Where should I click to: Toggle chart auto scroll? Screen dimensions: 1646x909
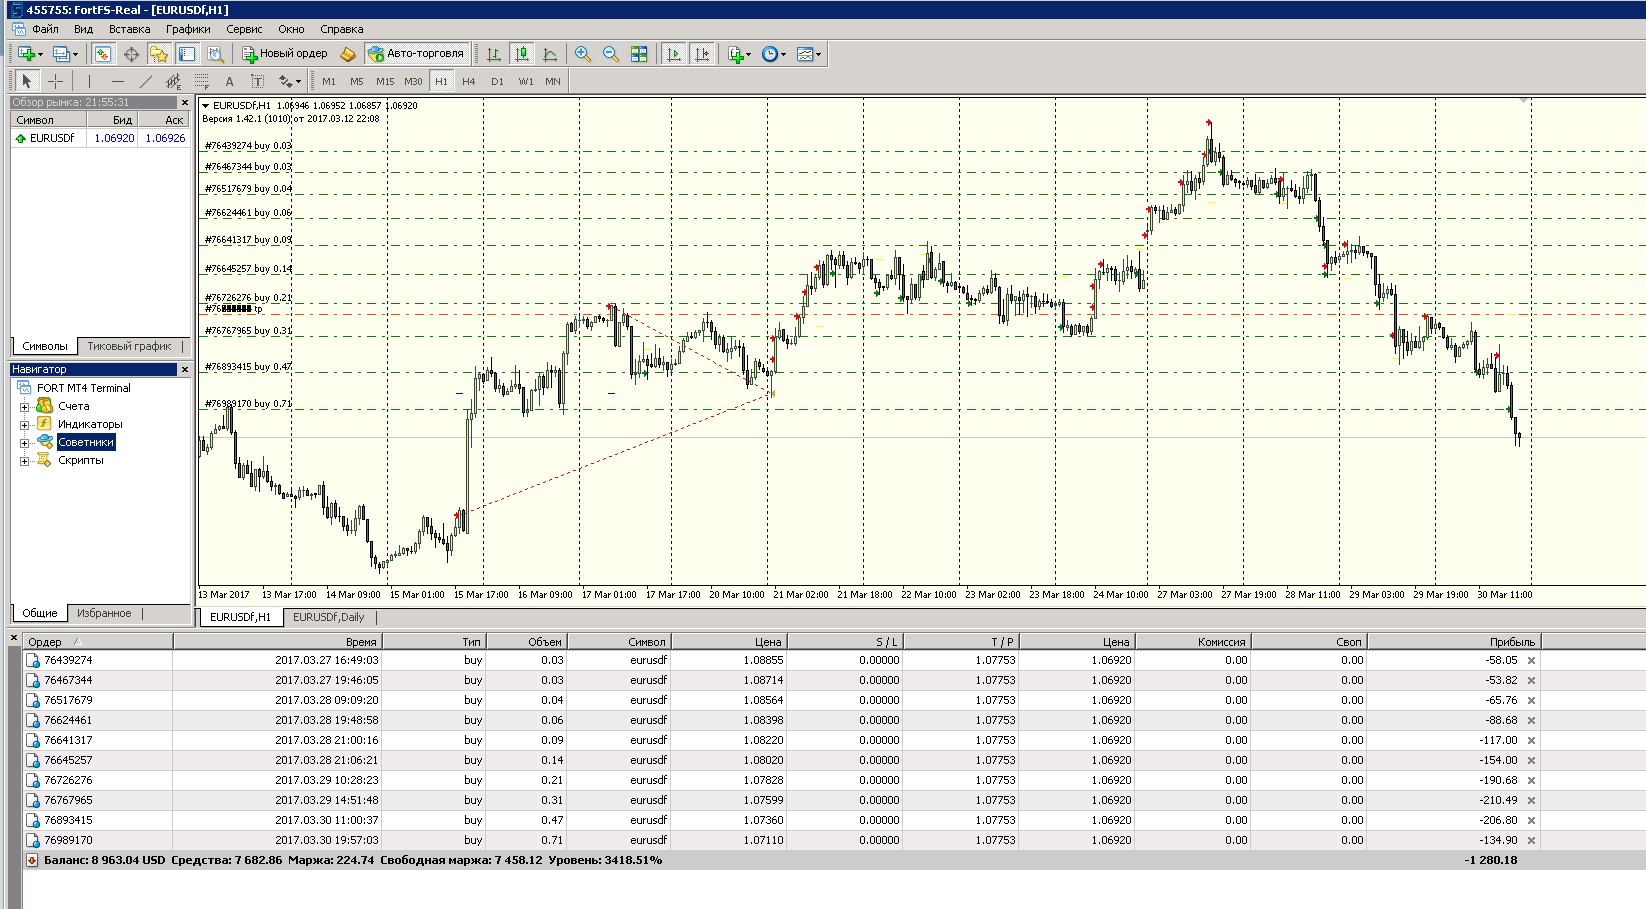[x=674, y=54]
